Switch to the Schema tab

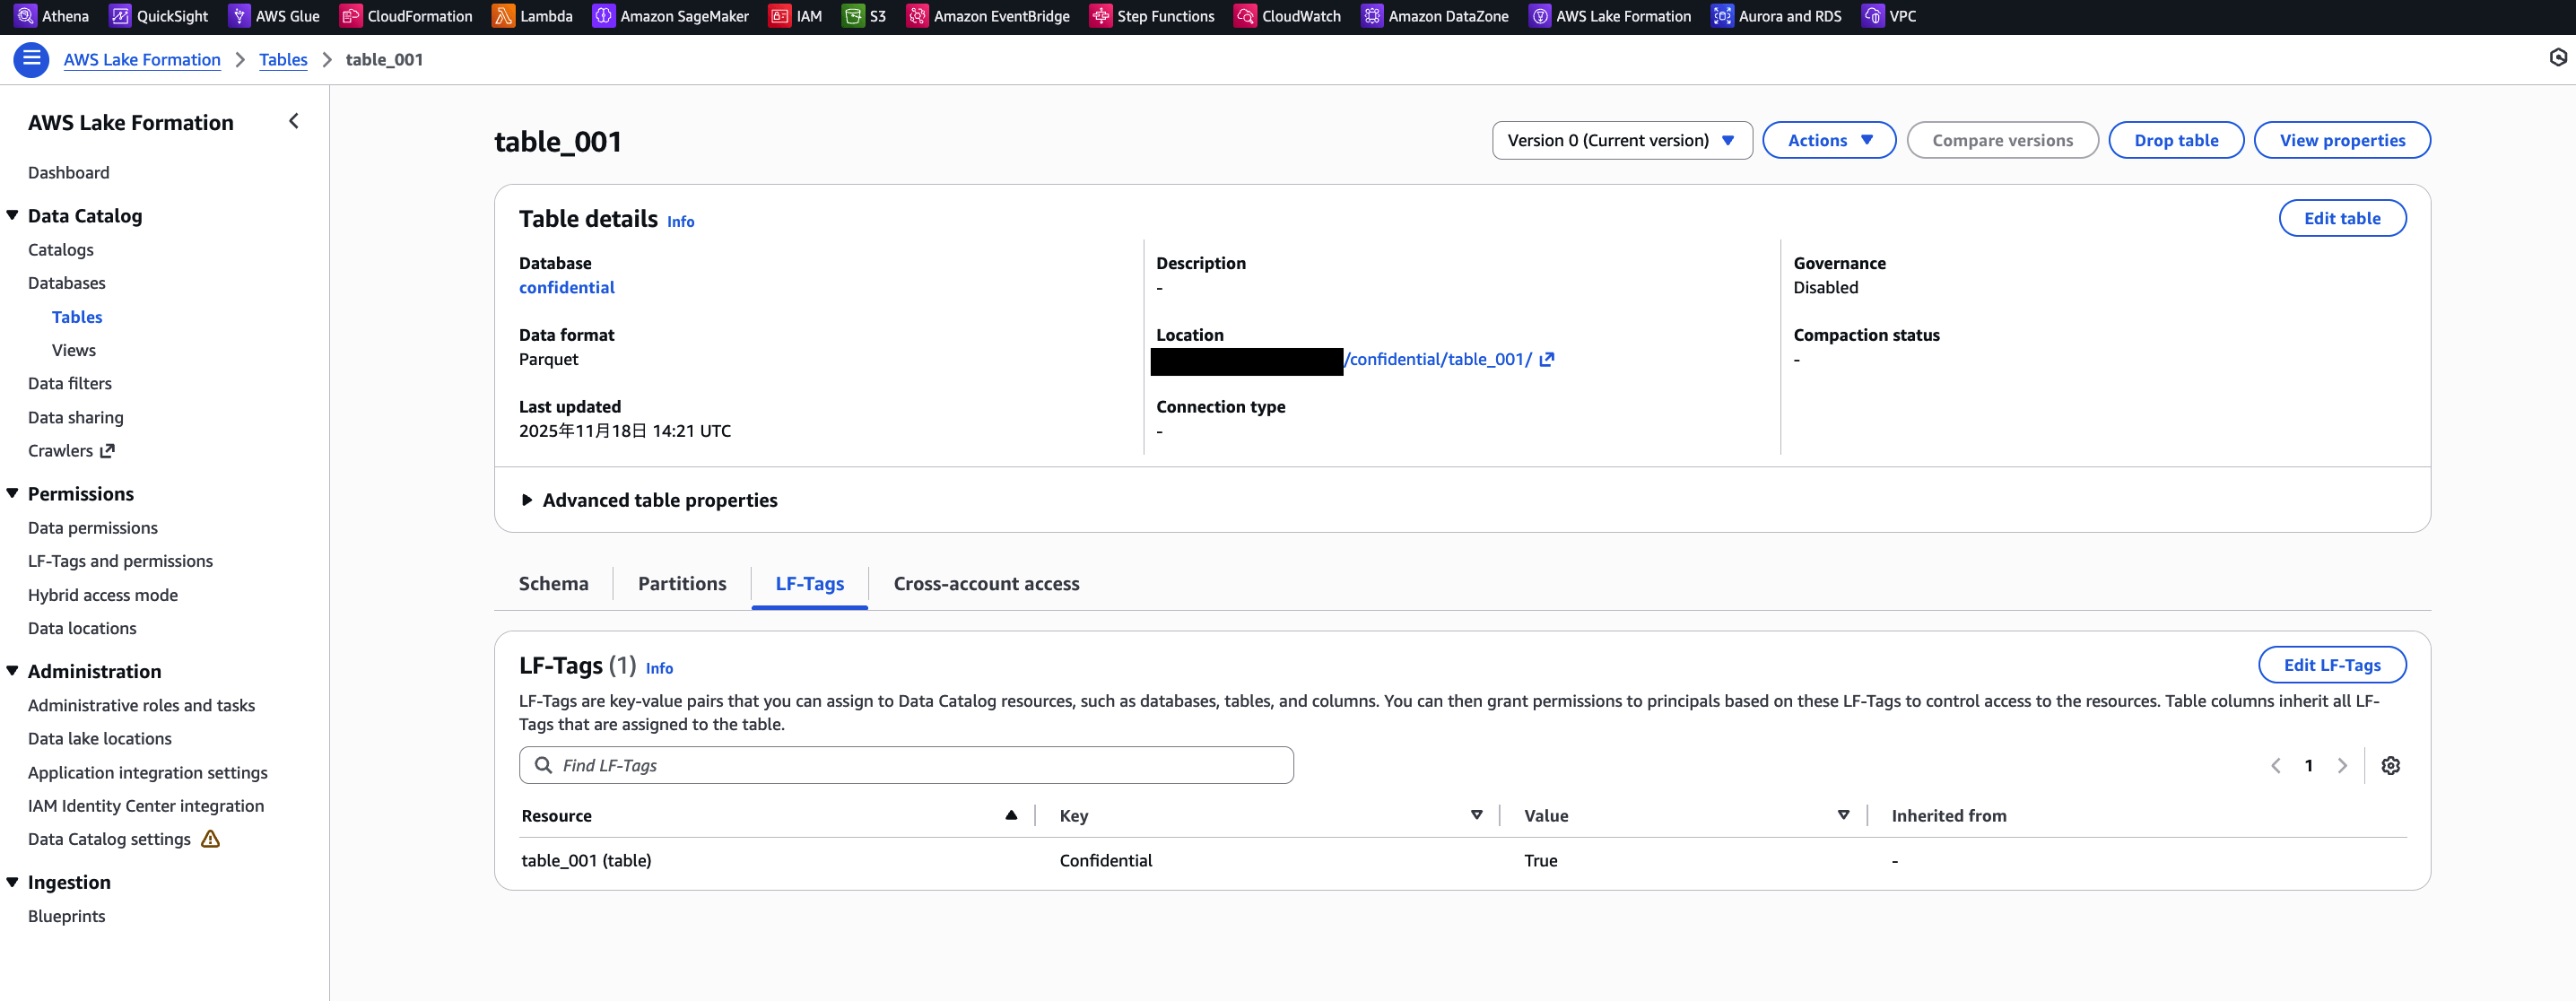[x=553, y=583]
